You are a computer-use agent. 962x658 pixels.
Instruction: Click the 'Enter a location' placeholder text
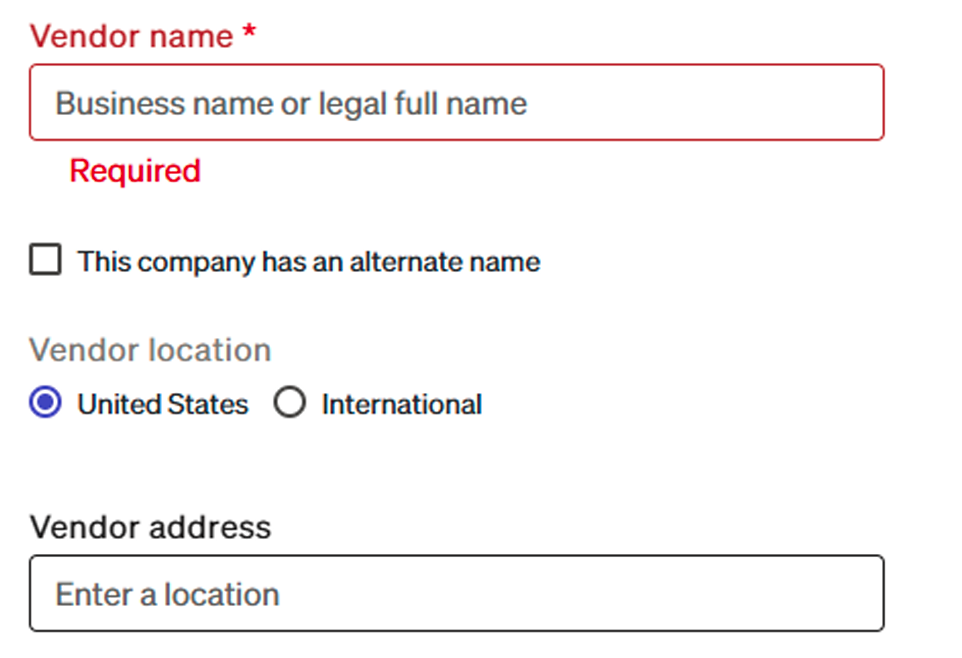168,595
